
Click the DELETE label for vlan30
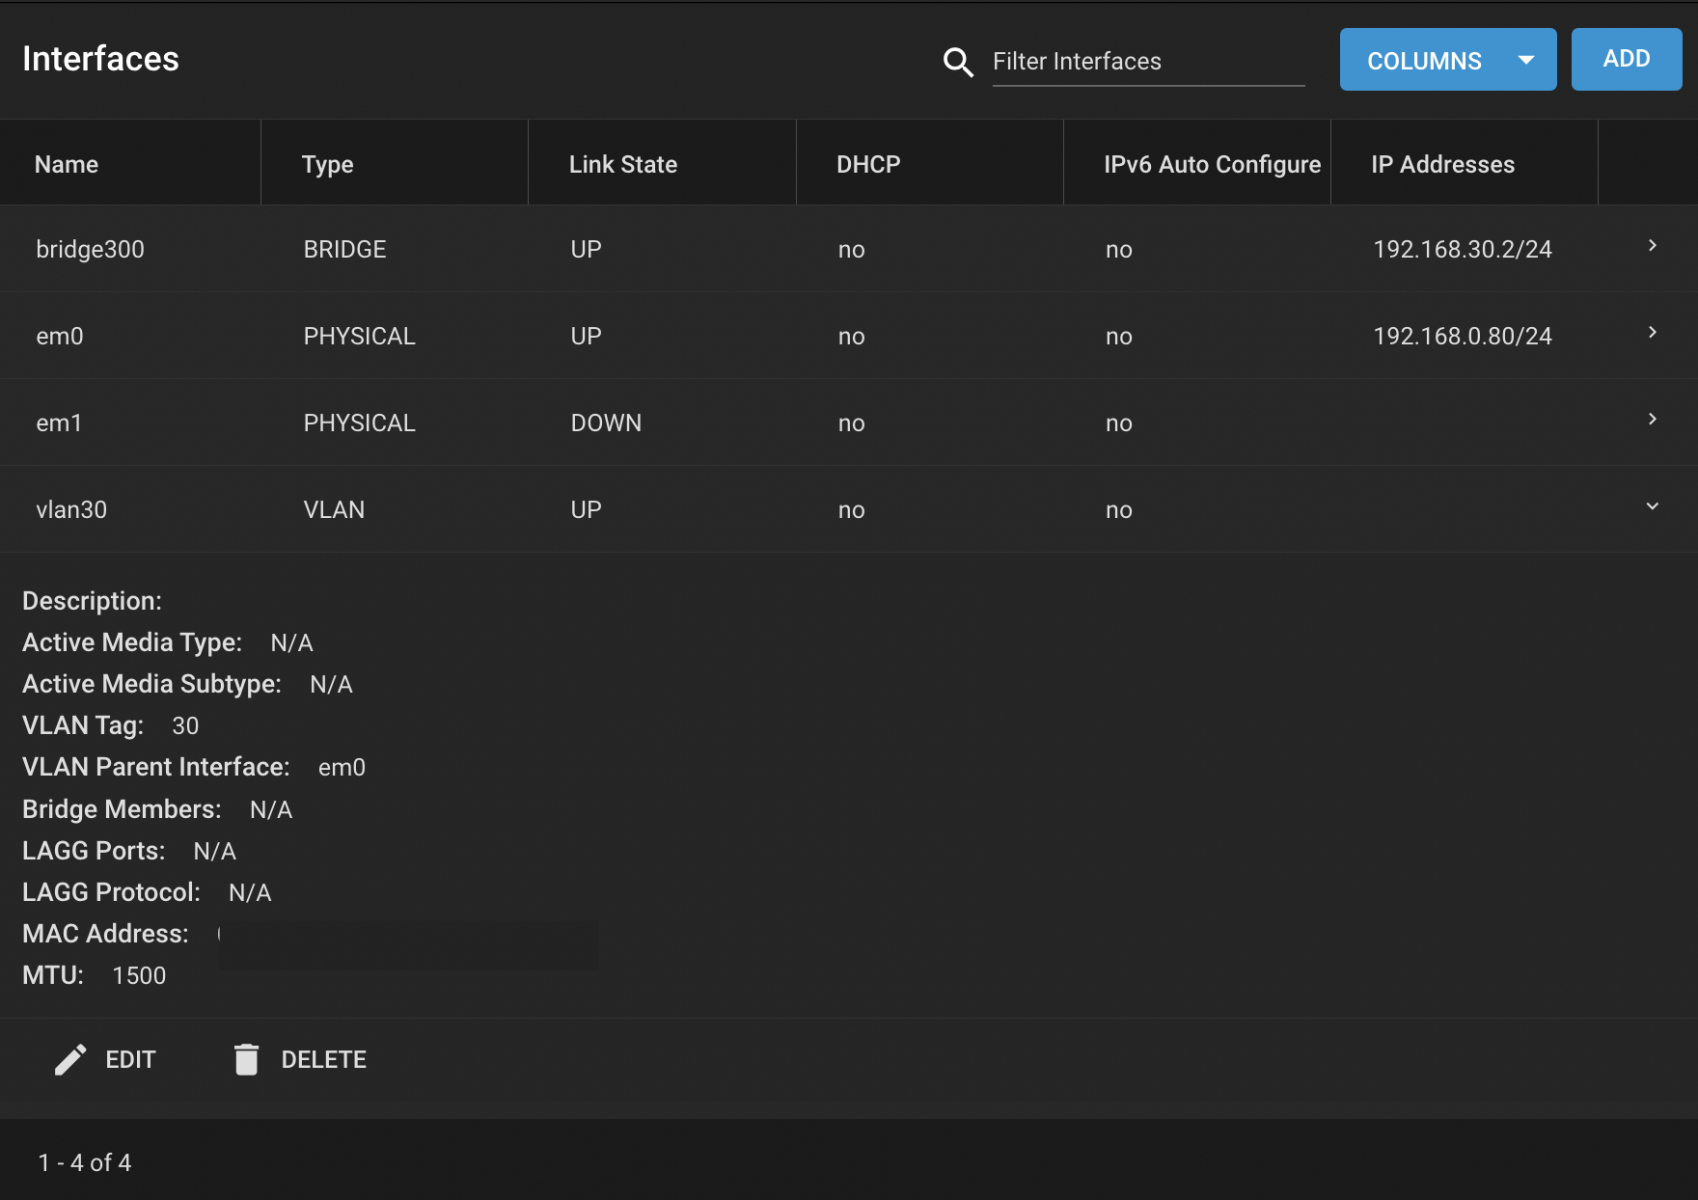tap(324, 1060)
